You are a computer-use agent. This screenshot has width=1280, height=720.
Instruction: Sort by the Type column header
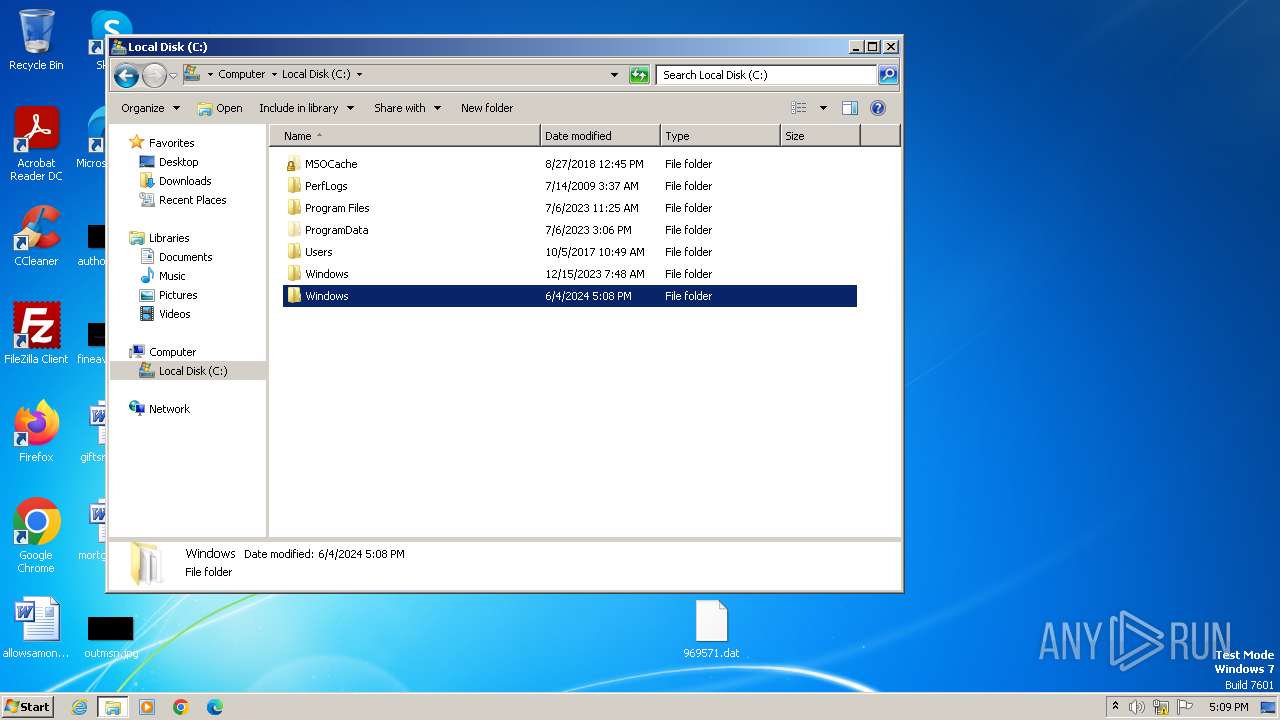(720, 136)
